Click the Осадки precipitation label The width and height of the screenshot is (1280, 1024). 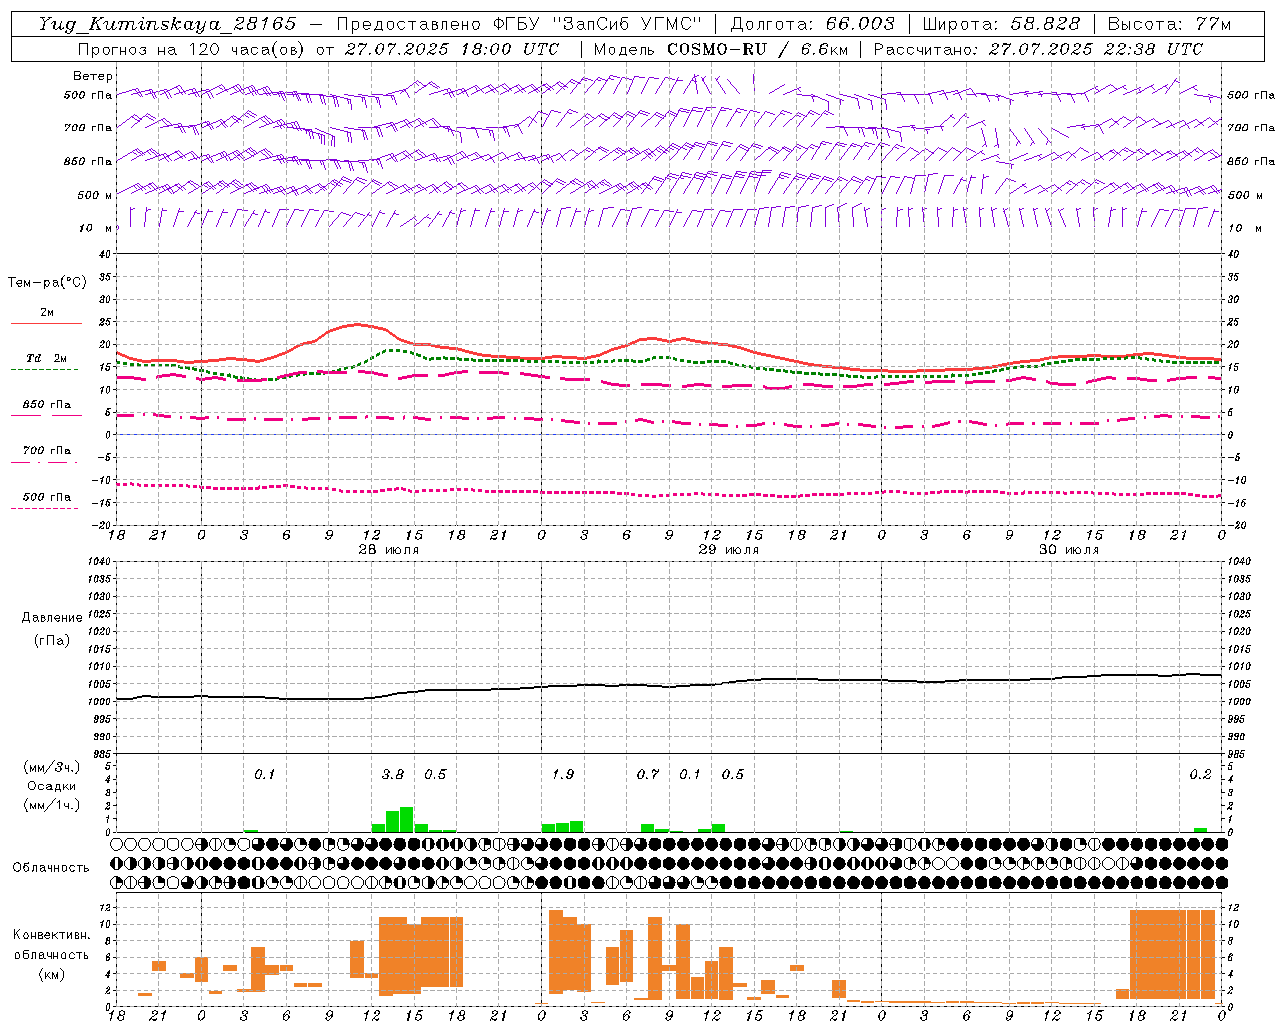[x=51, y=786]
